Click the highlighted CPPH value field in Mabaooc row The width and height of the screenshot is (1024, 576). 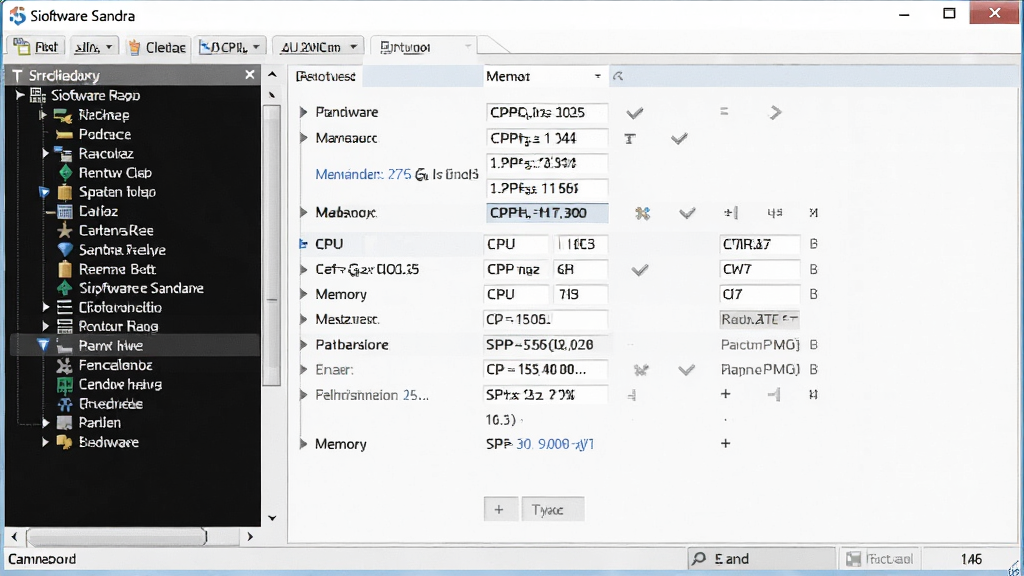(547, 213)
